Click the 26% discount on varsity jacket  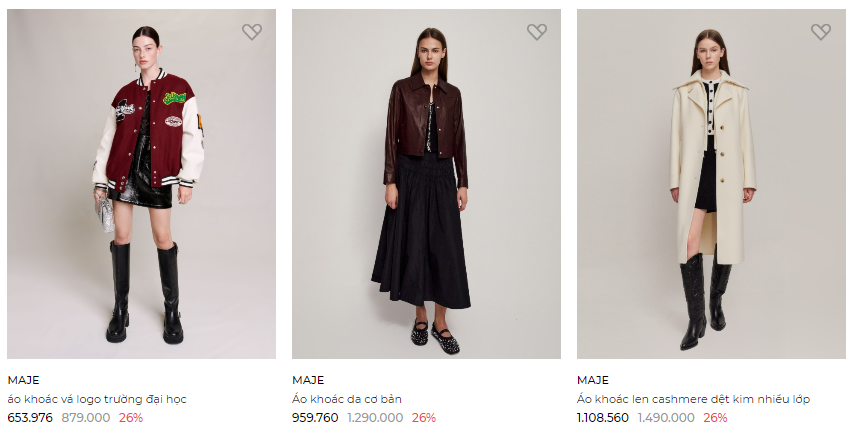pyautogui.click(x=131, y=418)
